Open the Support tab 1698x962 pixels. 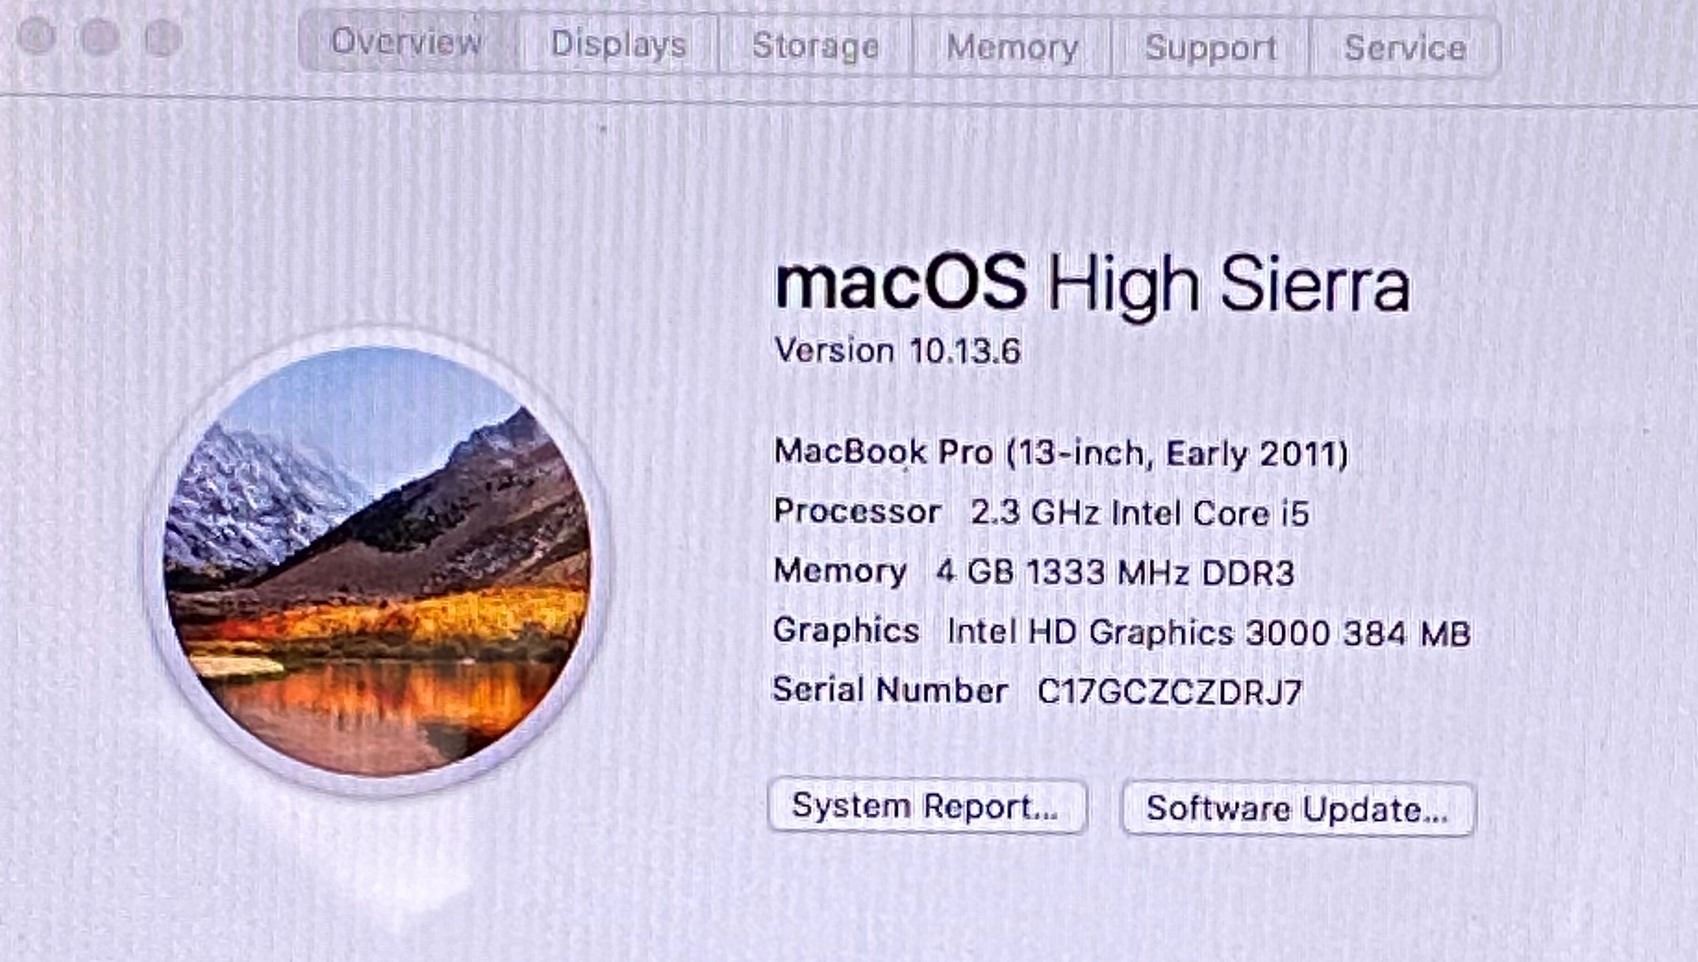(1210, 48)
